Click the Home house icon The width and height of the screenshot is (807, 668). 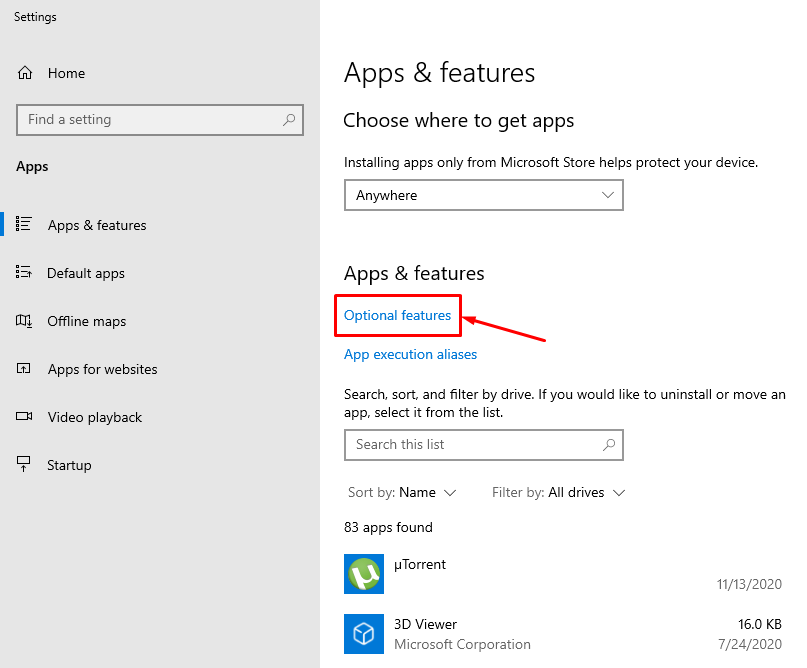point(25,73)
